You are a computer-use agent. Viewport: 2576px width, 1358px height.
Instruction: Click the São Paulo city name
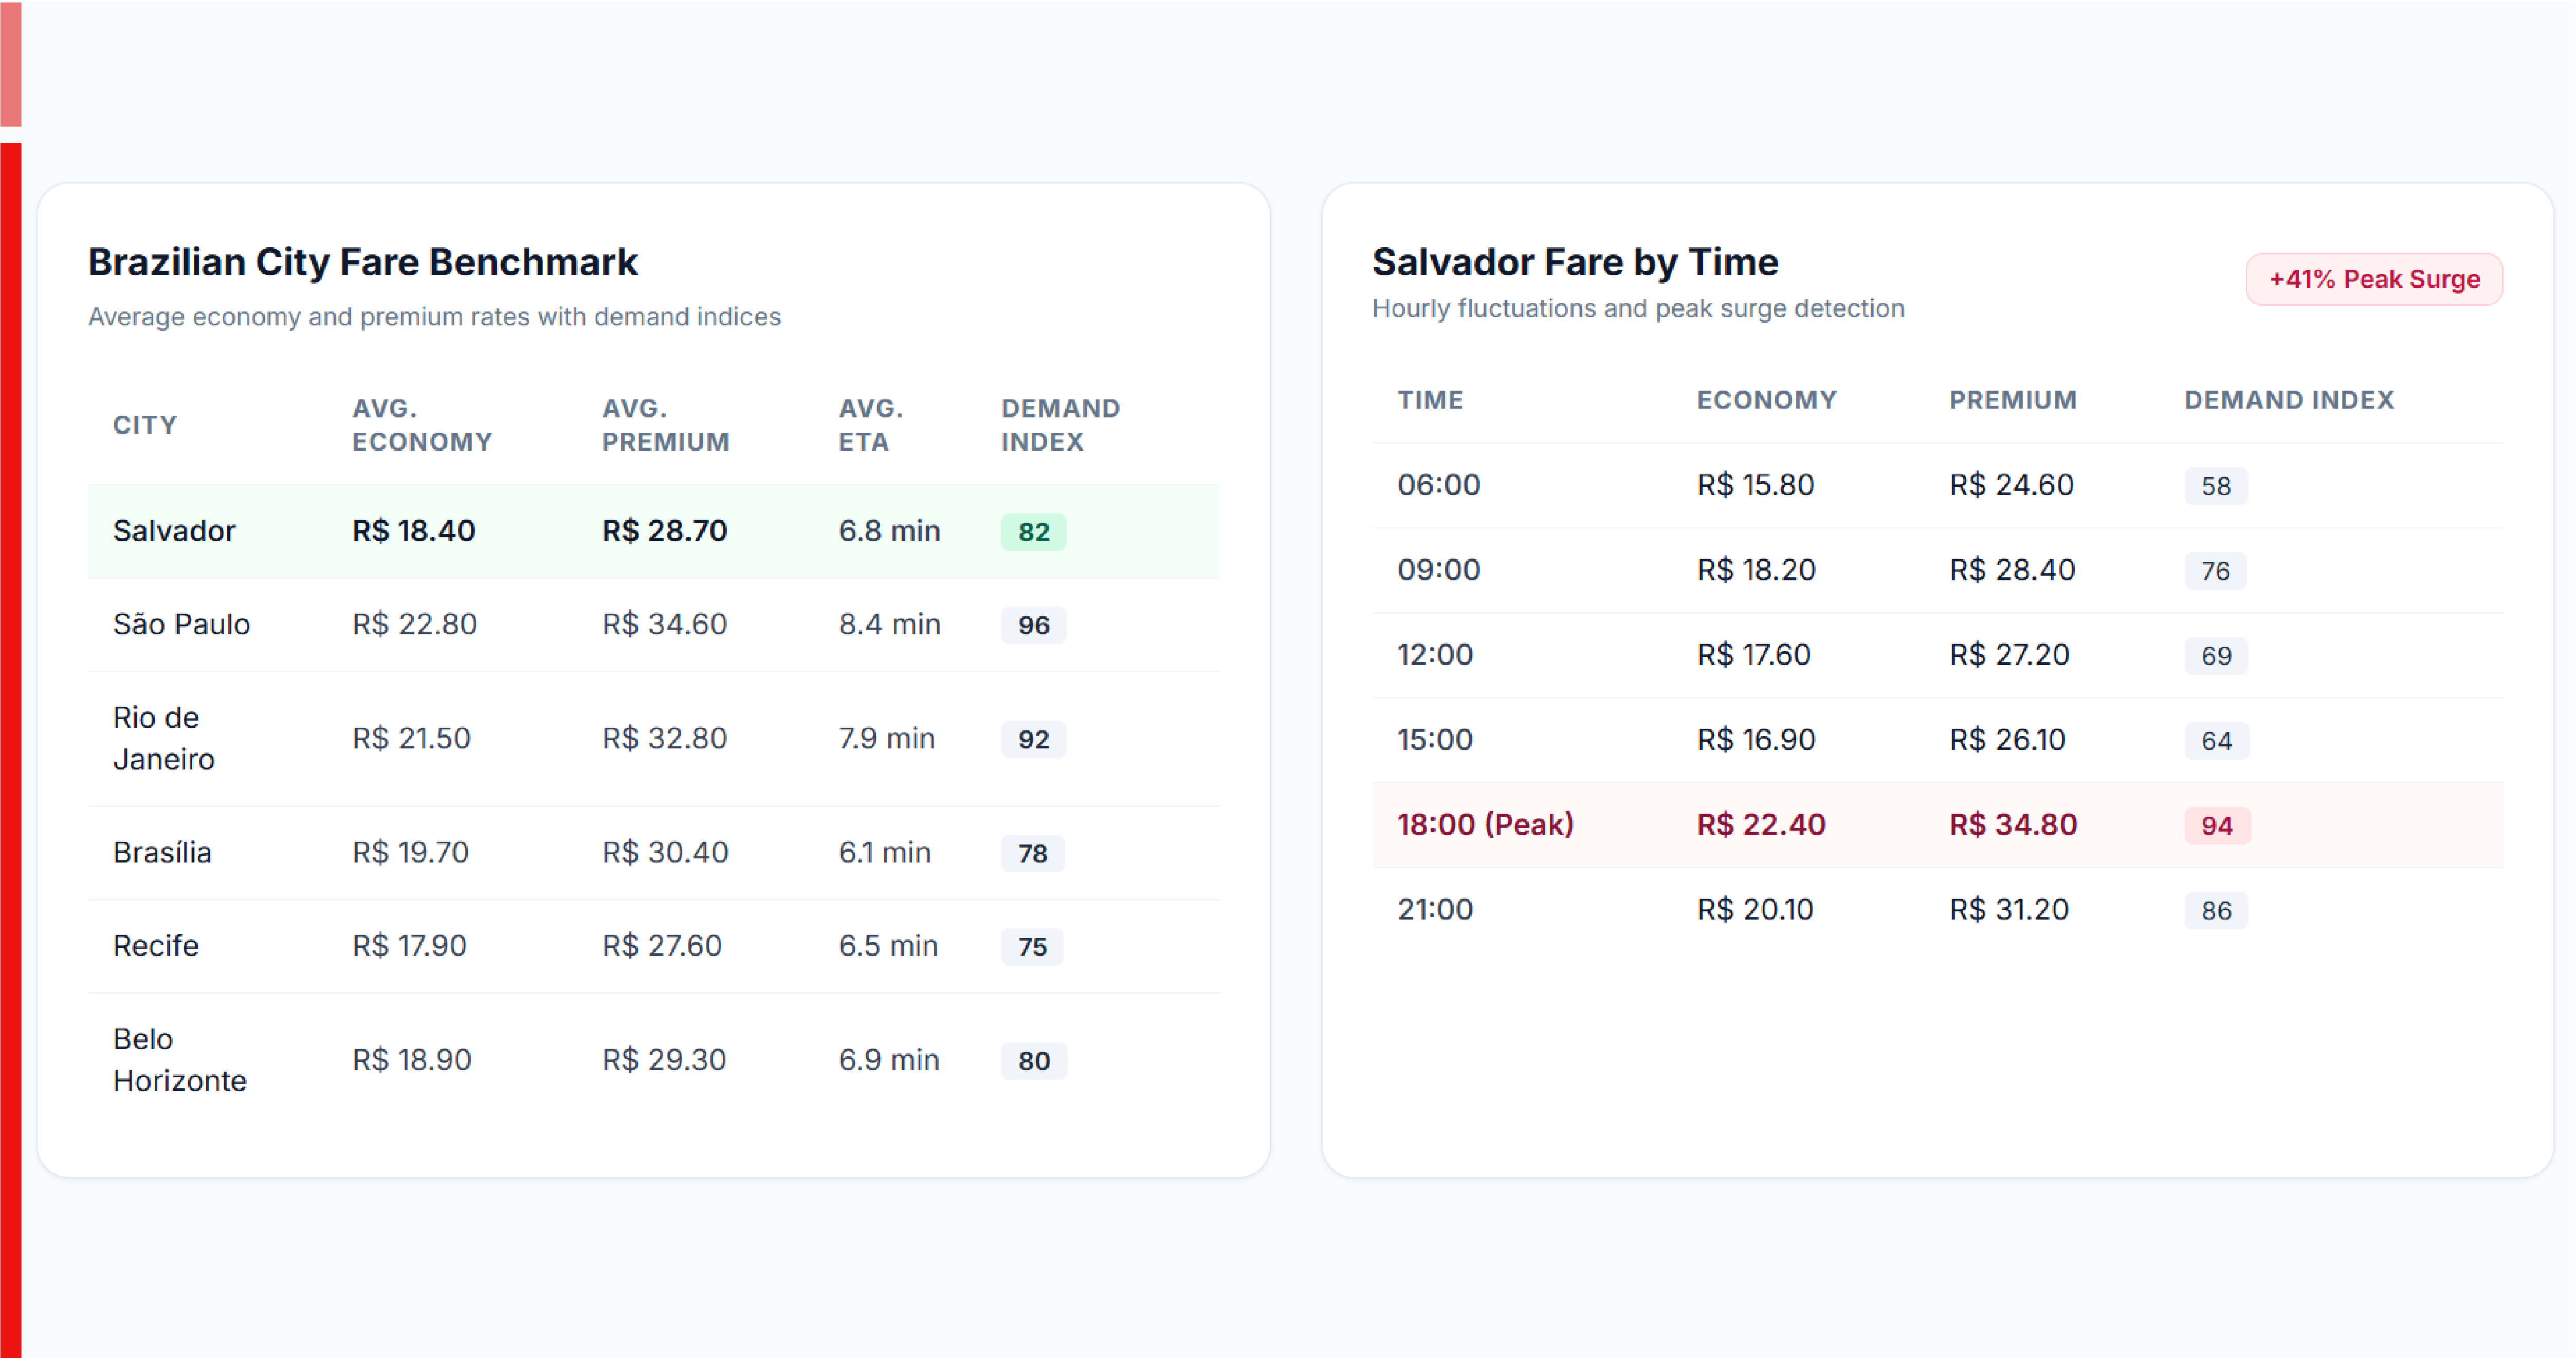pos(181,624)
